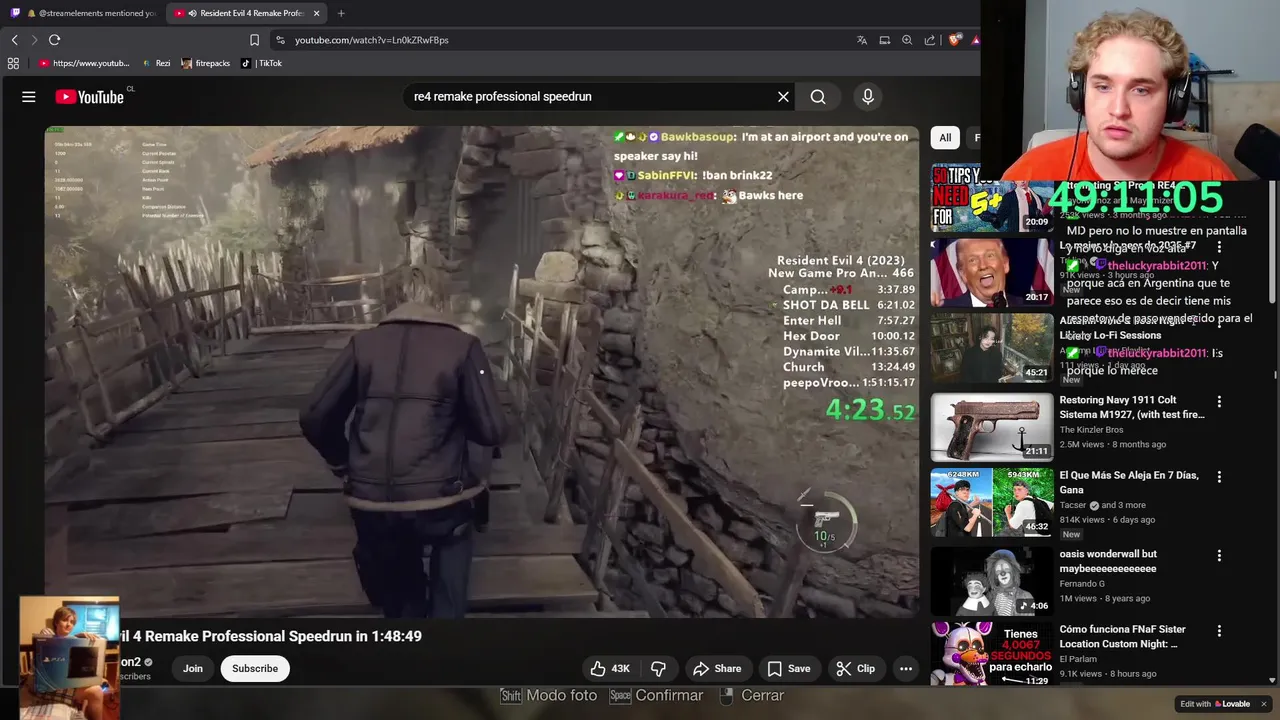Viewport: 1280px width, 720px height.
Task: Open options for El Que Más Se Aleja video
Action: (x=1219, y=476)
